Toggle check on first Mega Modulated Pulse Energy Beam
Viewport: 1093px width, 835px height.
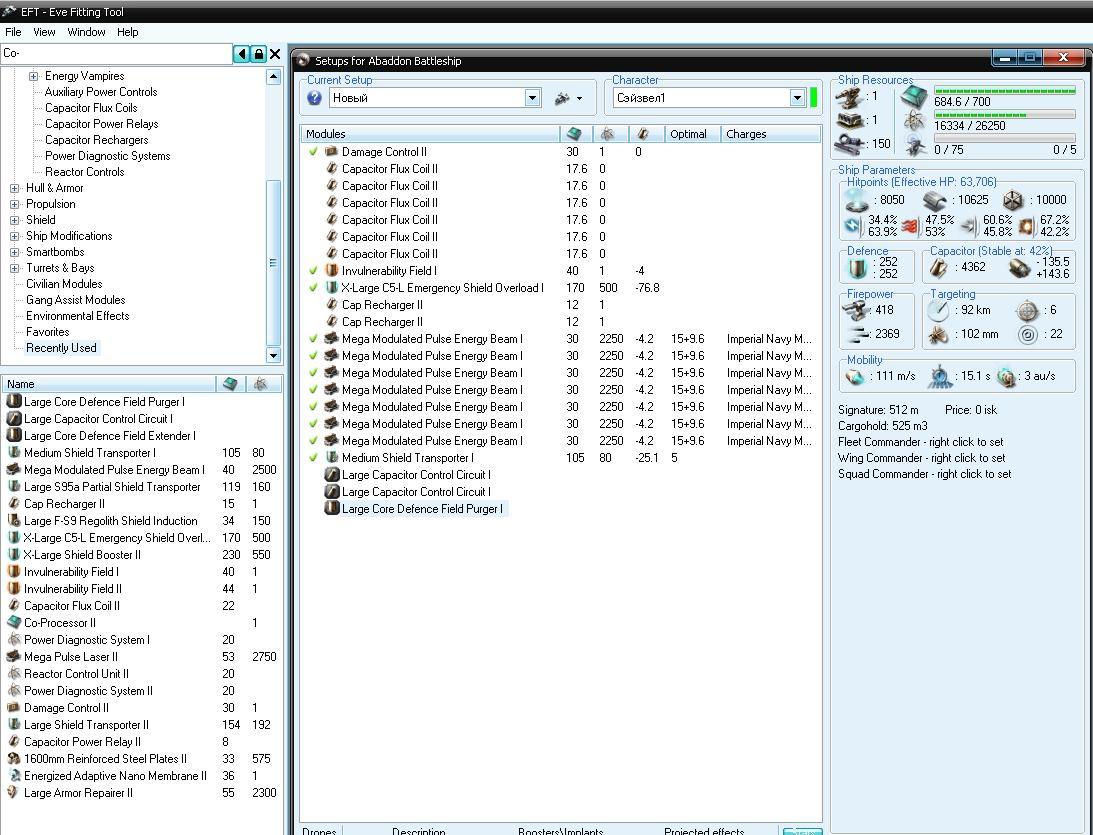tap(314, 339)
